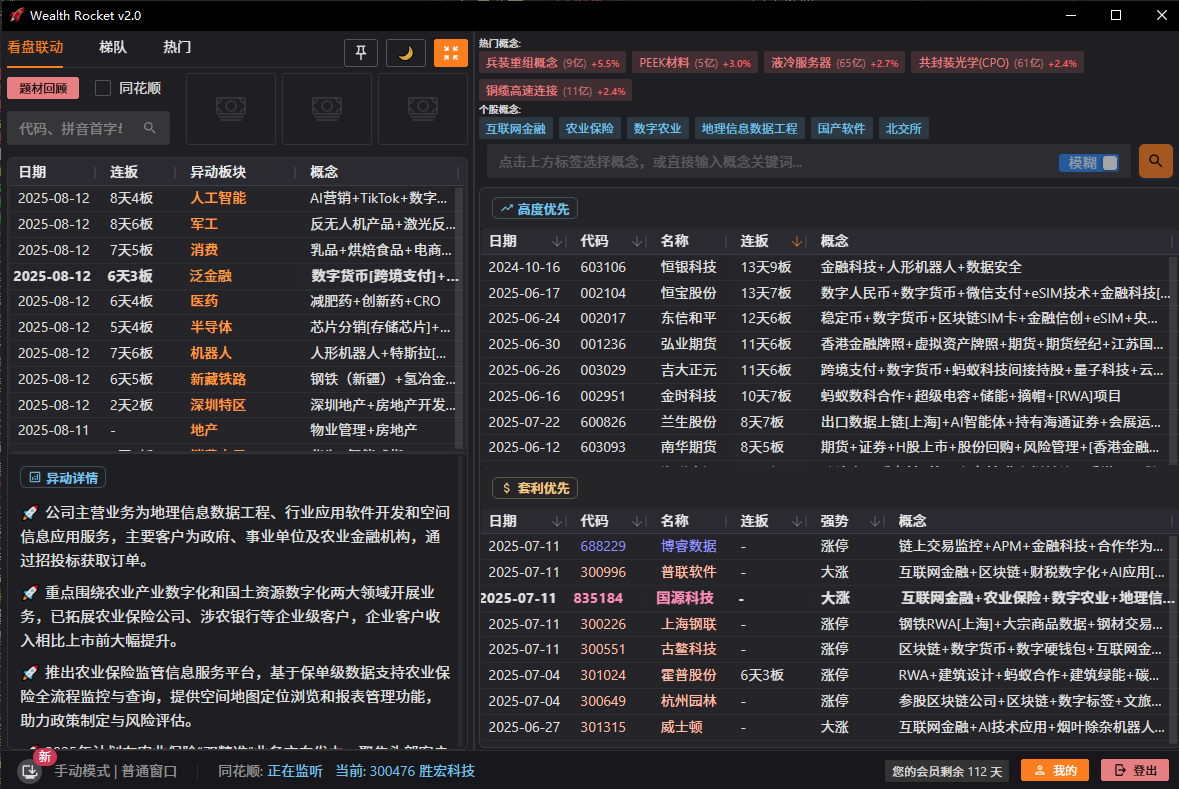Click the 会员剩余 112 天 membership button
The width and height of the screenshot is (1179, 789).
[945, 771]
